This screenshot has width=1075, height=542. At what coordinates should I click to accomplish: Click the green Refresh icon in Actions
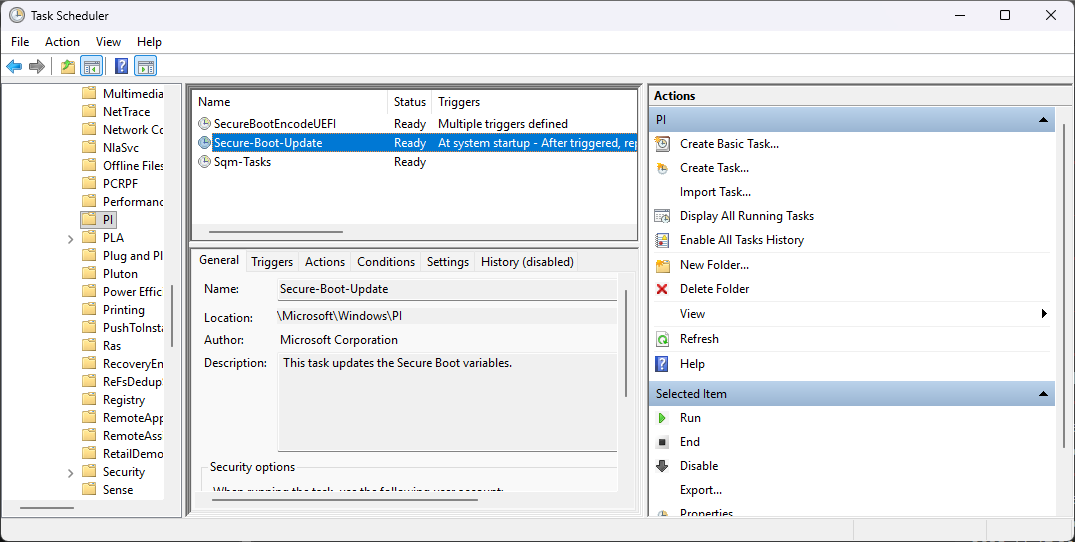click(662, 339)
